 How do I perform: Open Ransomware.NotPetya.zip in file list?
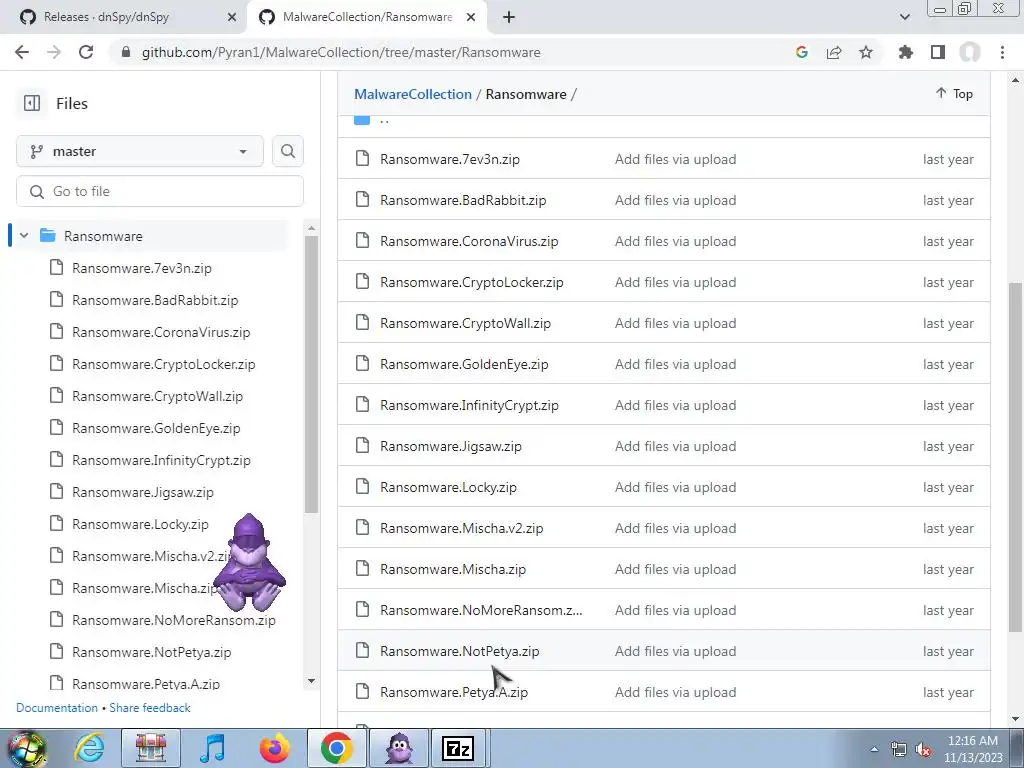tap(460, 652)
